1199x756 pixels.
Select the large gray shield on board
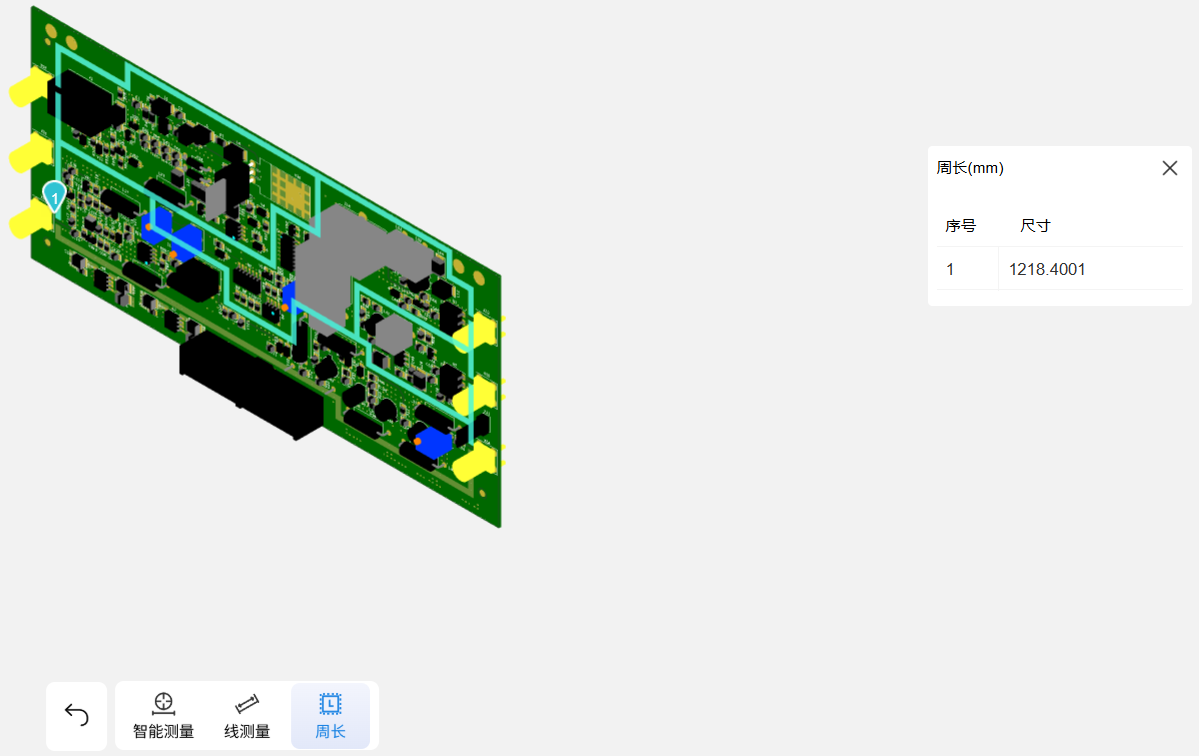[x=345, y=255]
